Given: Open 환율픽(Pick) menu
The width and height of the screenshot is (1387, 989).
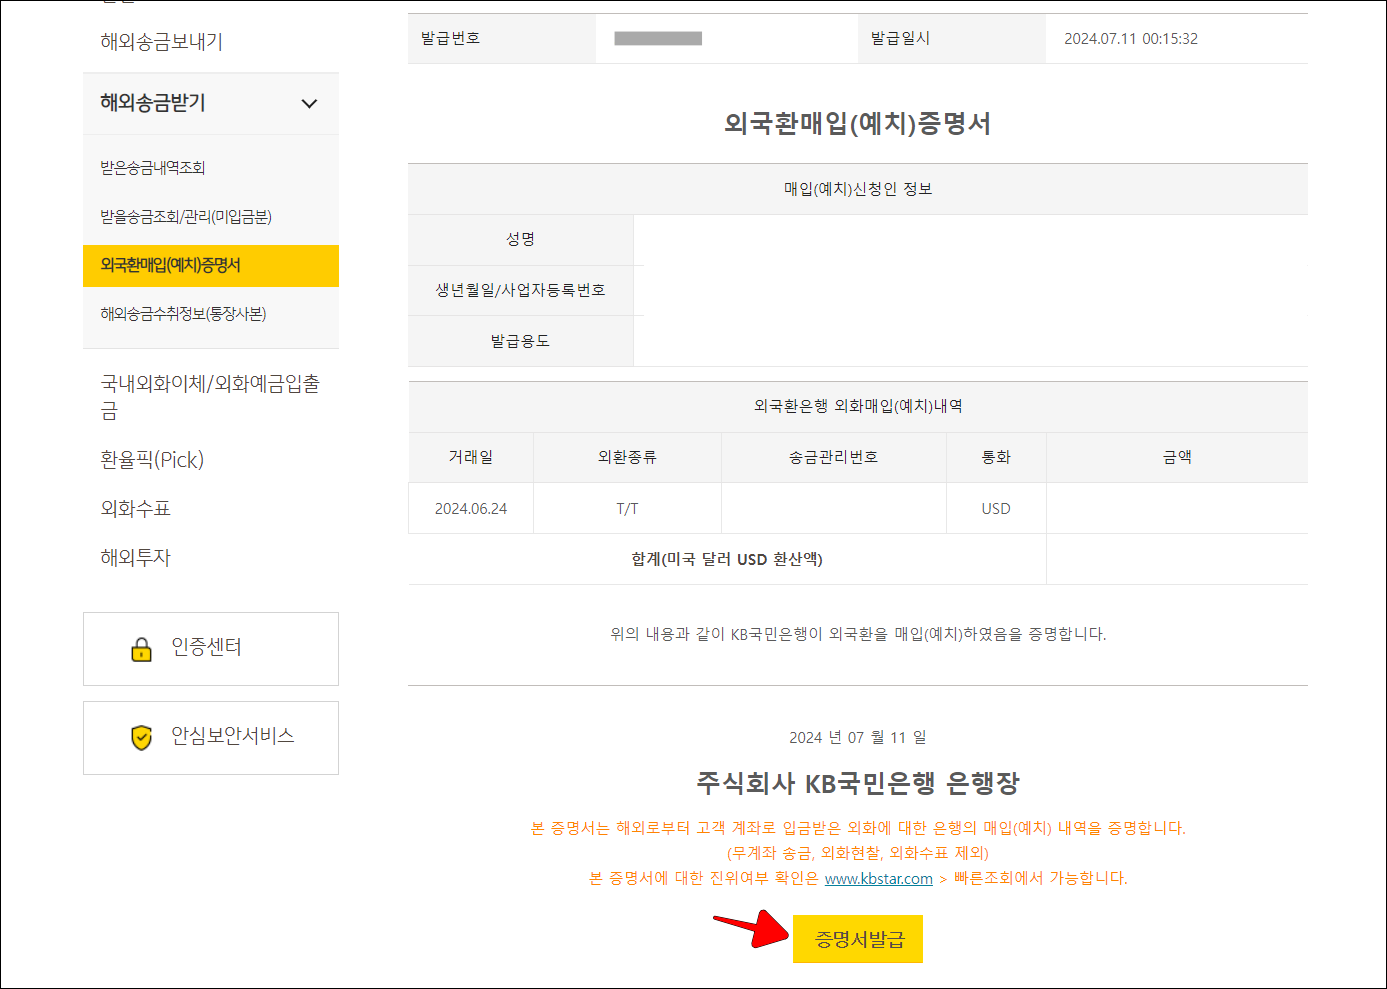Looking at the screenshot, I should coord(152,460).
